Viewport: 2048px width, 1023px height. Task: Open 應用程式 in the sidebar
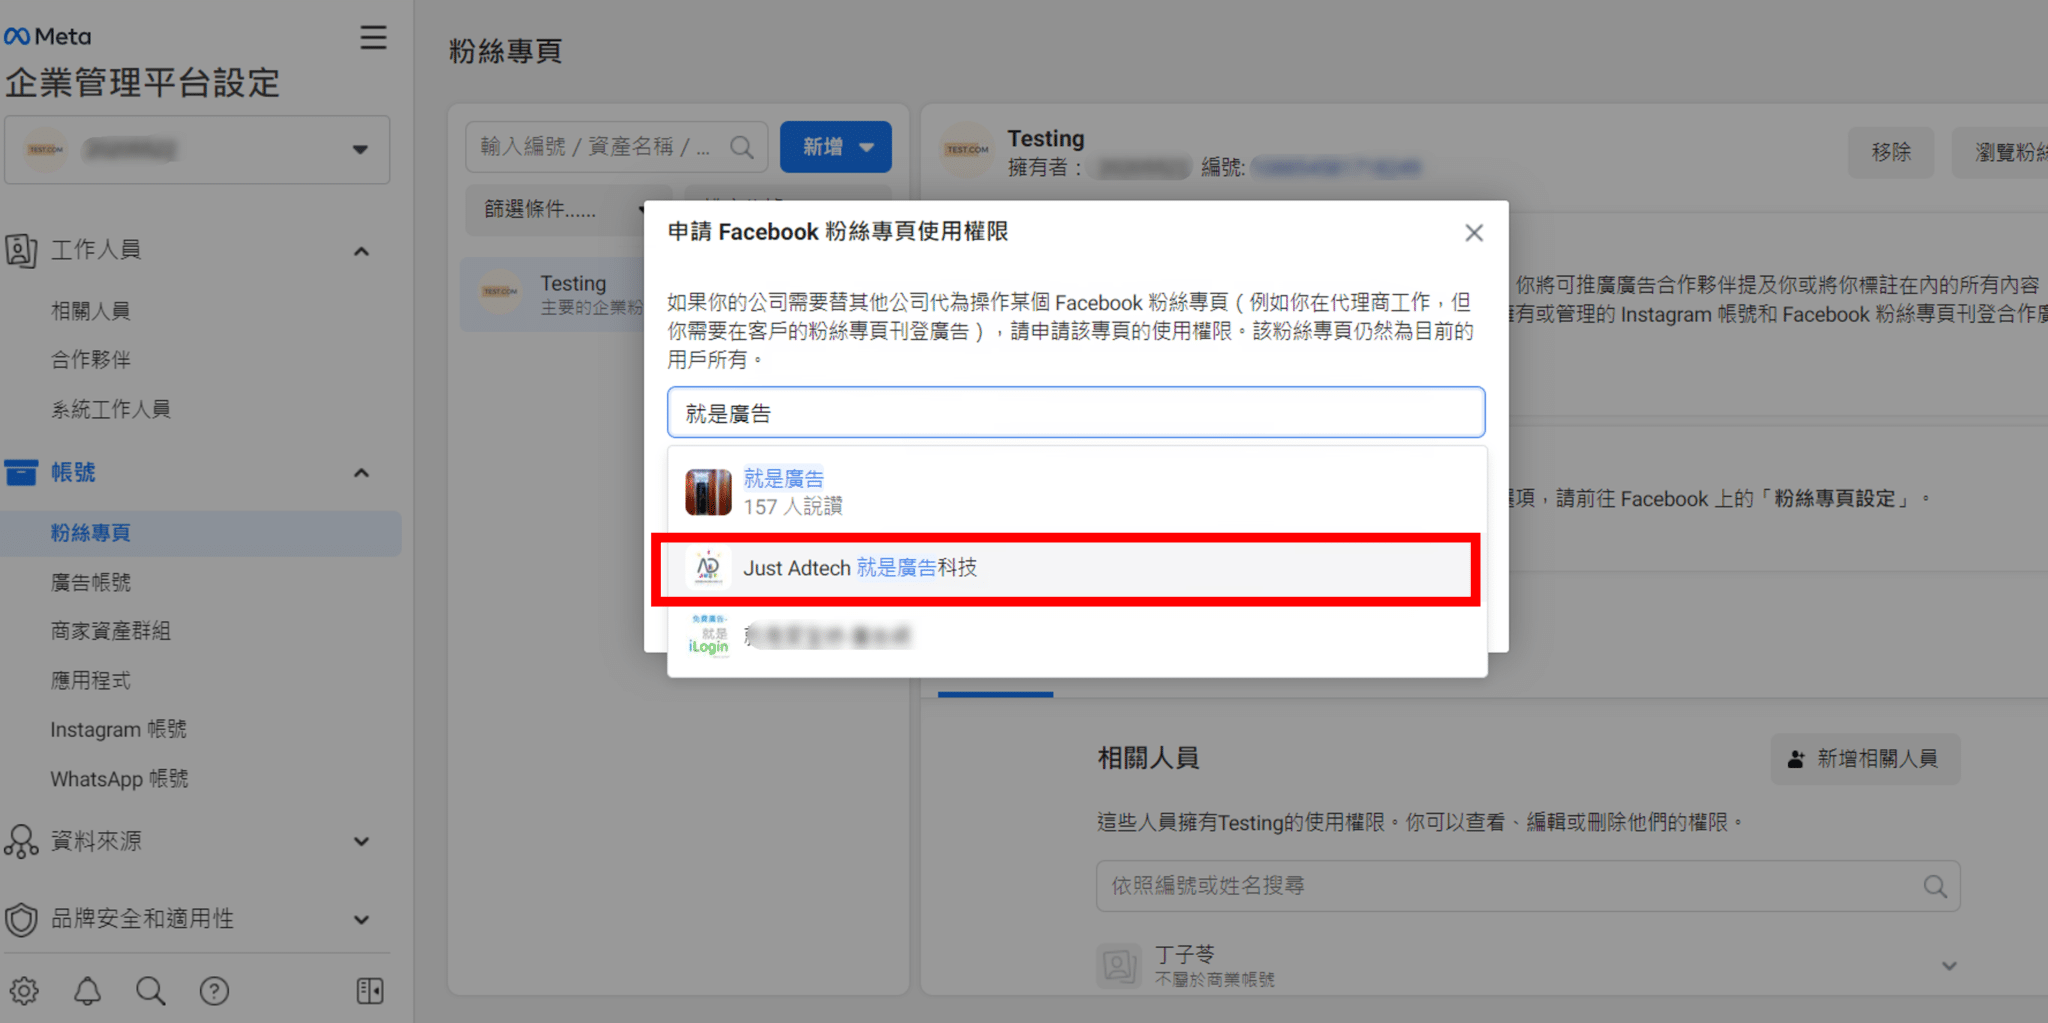pos(91,681)
